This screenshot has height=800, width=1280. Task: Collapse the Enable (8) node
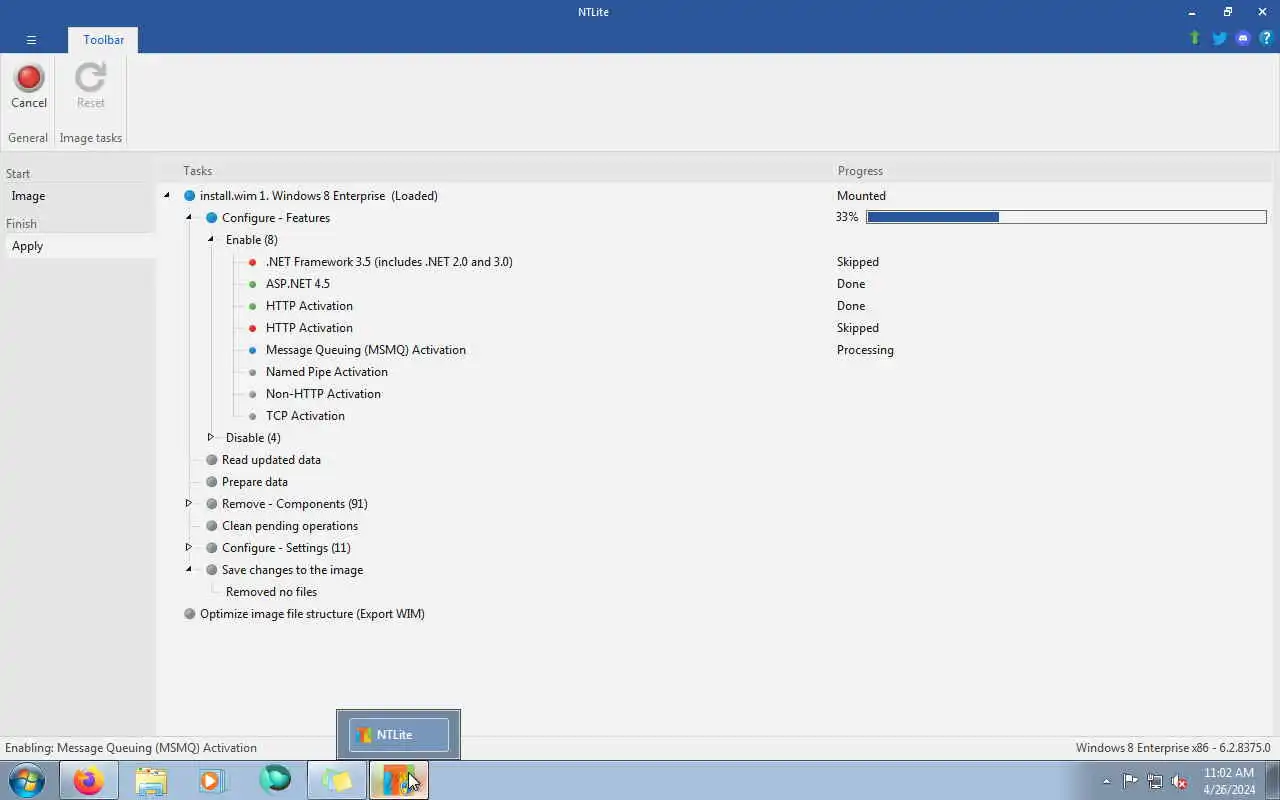point(211,240)
